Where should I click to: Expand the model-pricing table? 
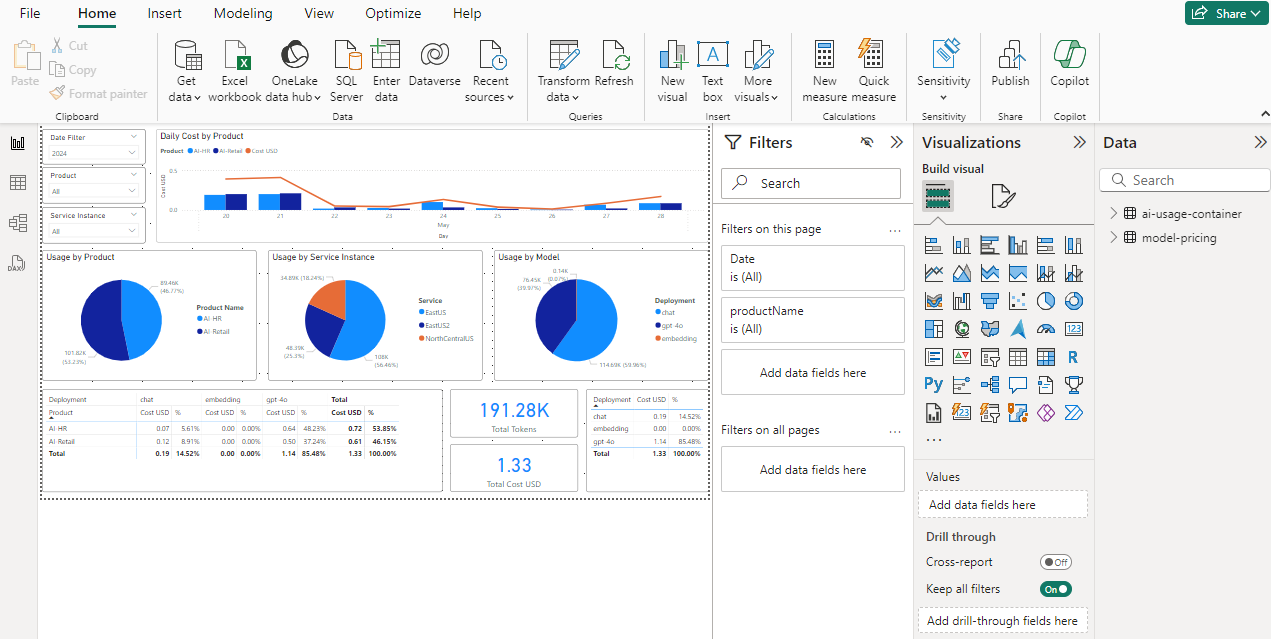point(1113,238)
